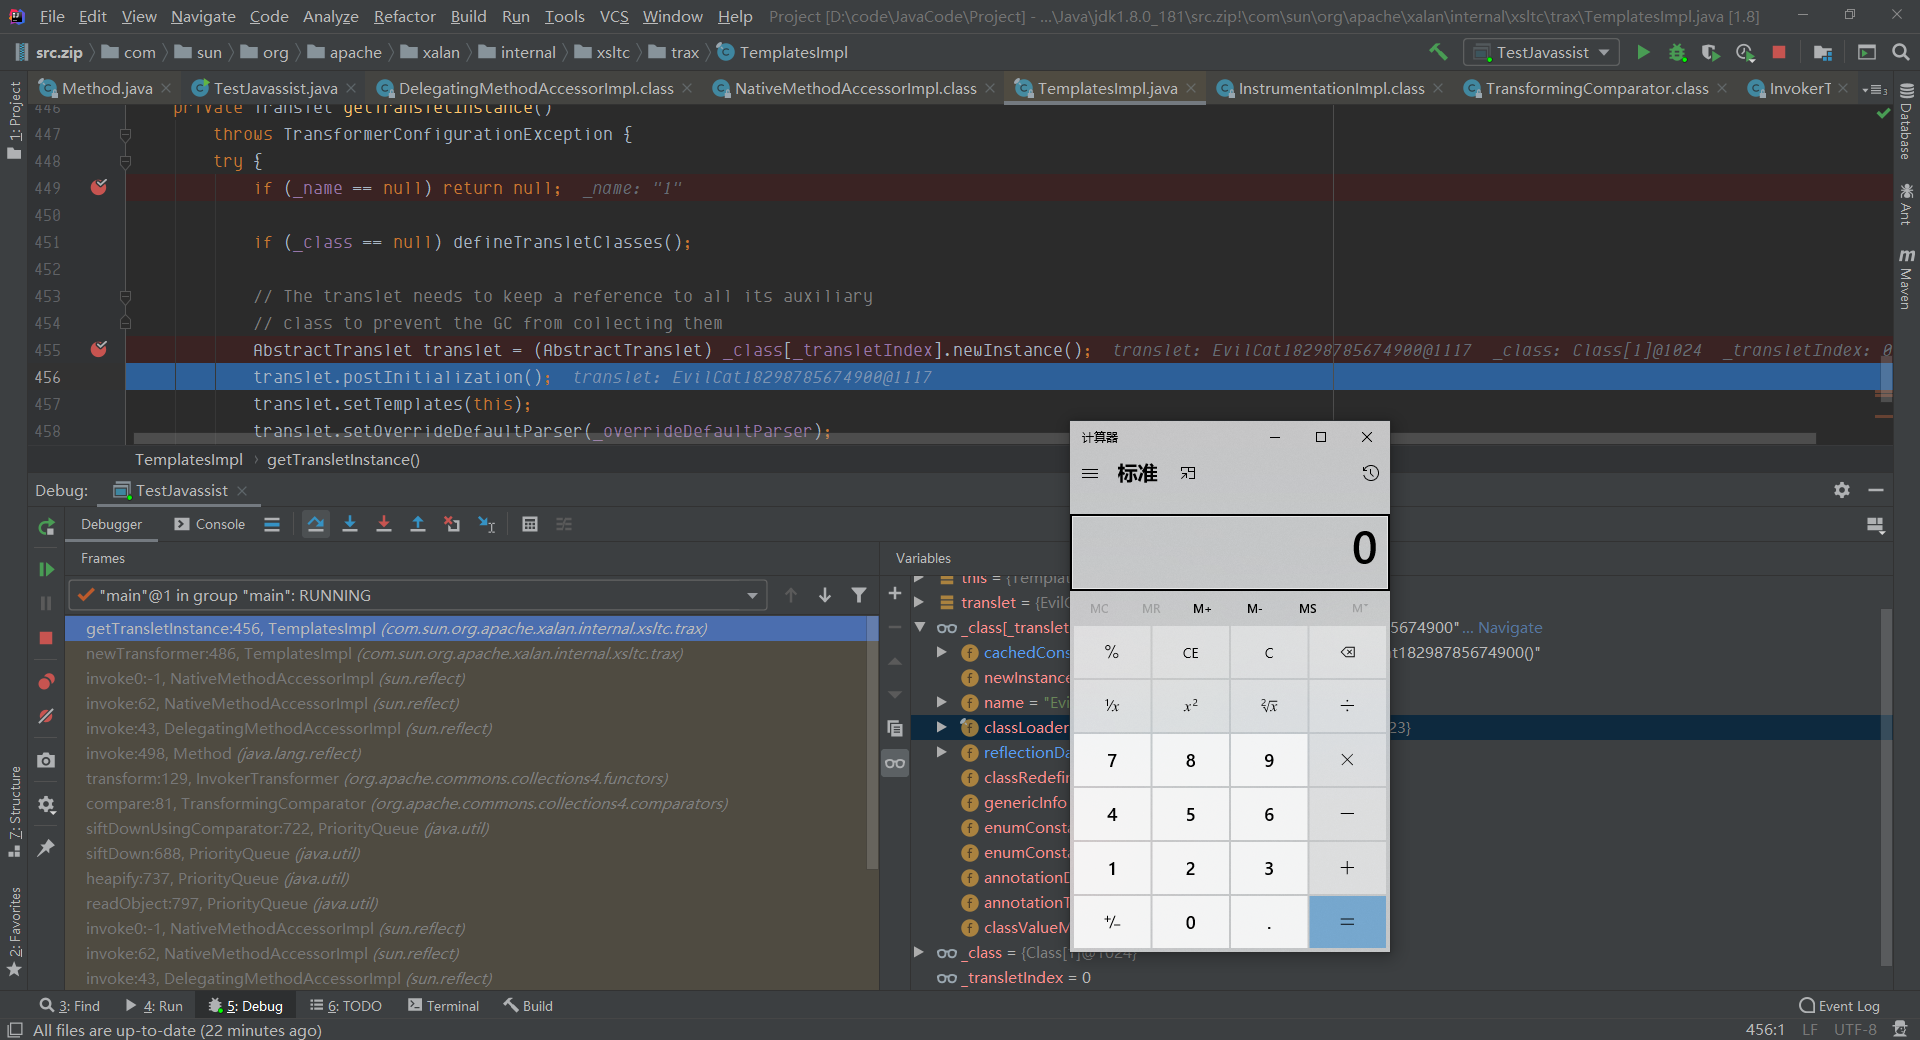Toggle the Maven tool window stripe button

click(x=1906, y=279)
